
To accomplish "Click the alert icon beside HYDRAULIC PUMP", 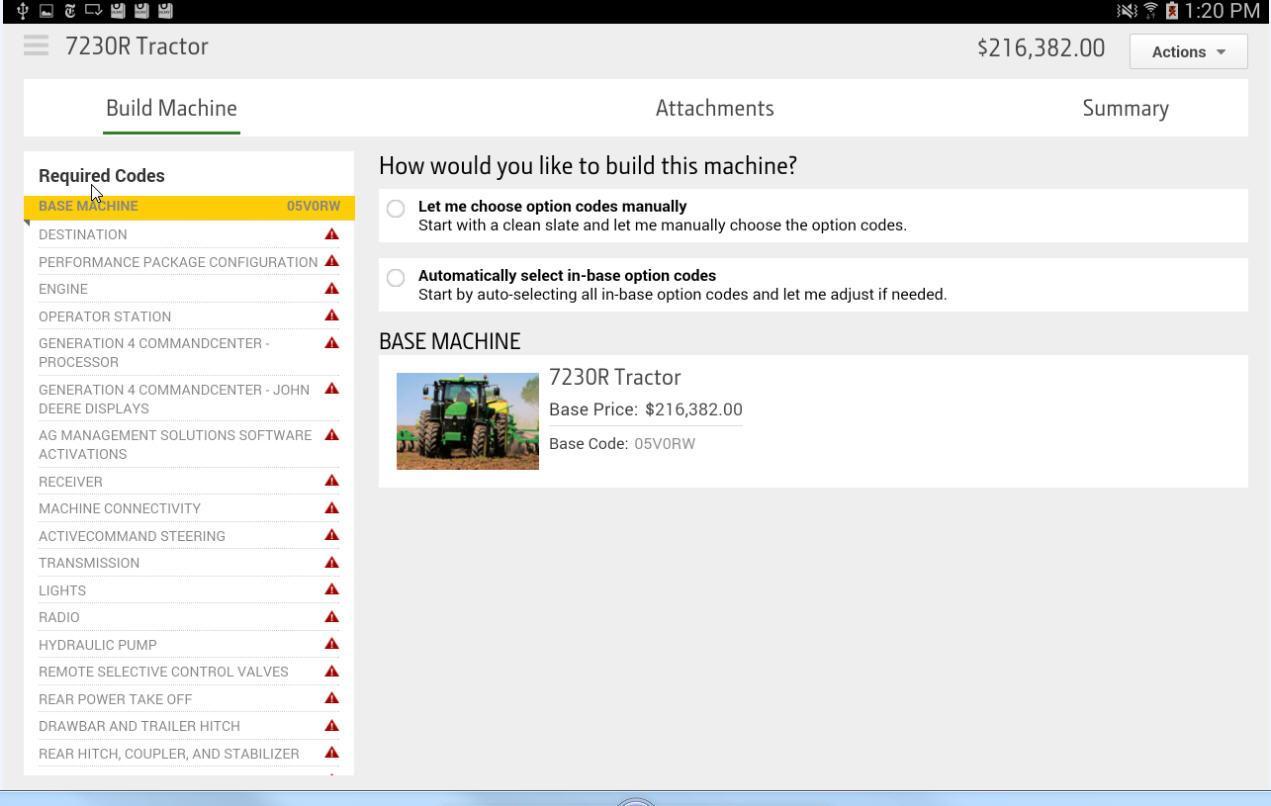I will [332, 644].
